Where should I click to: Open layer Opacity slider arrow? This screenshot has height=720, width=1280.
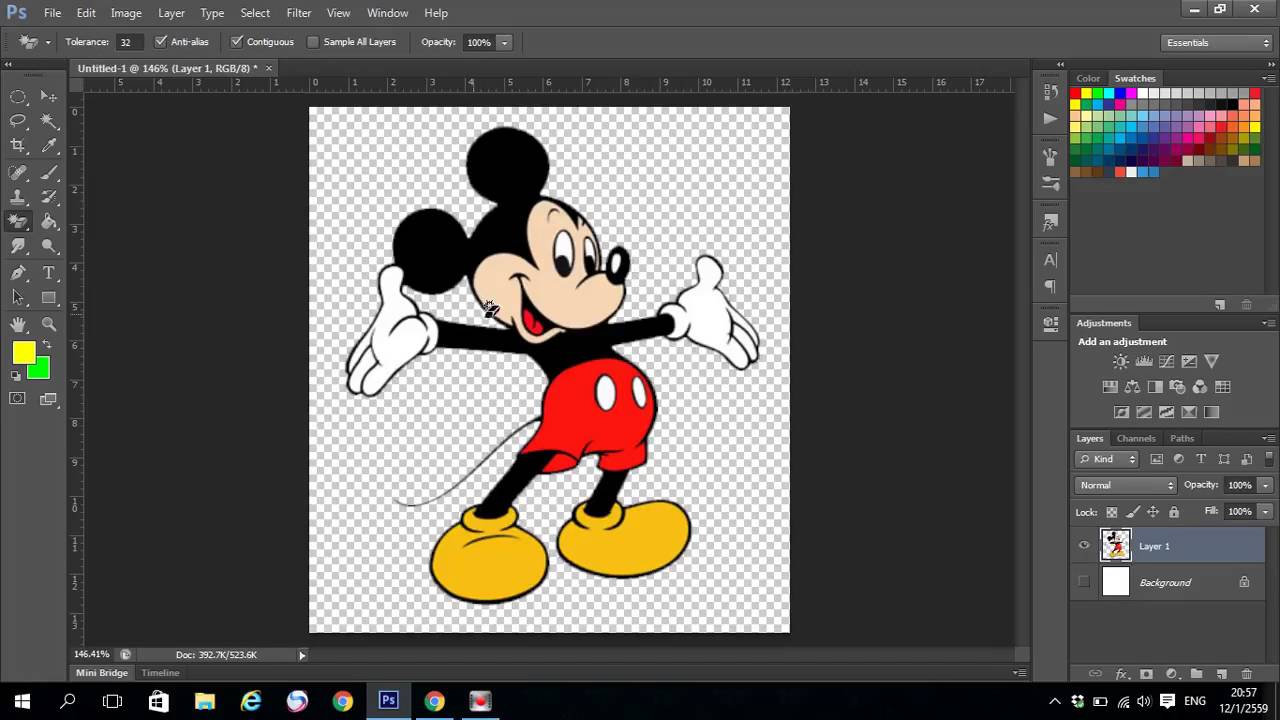[x=1265, y=485]
